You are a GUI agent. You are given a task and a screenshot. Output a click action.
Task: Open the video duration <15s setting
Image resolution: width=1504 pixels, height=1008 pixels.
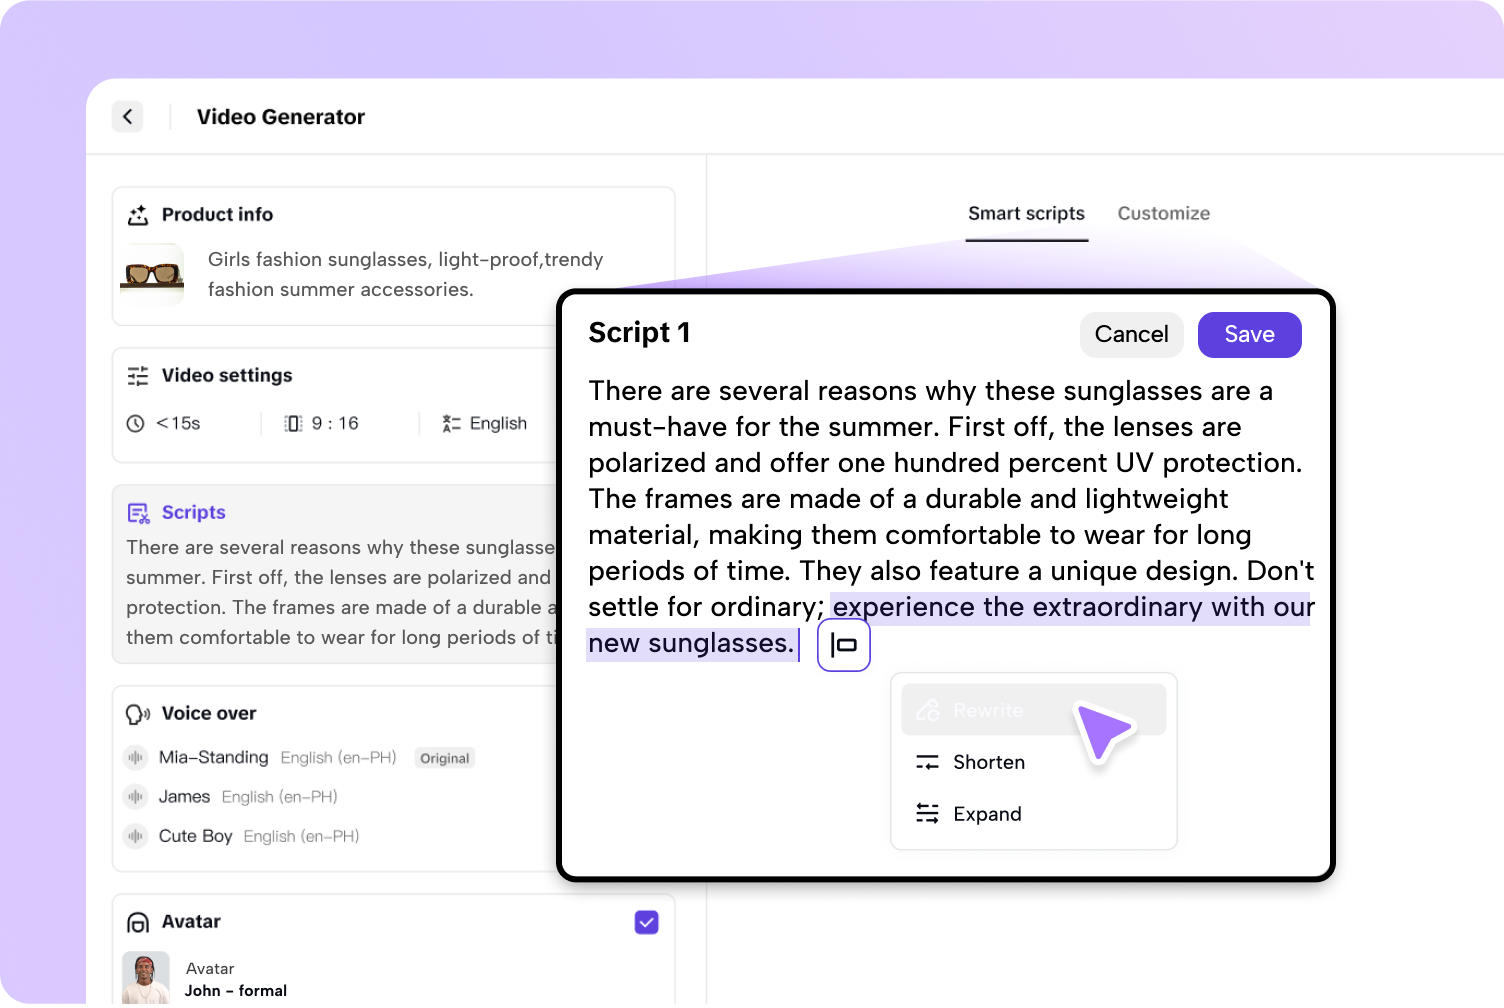[165, 424]
